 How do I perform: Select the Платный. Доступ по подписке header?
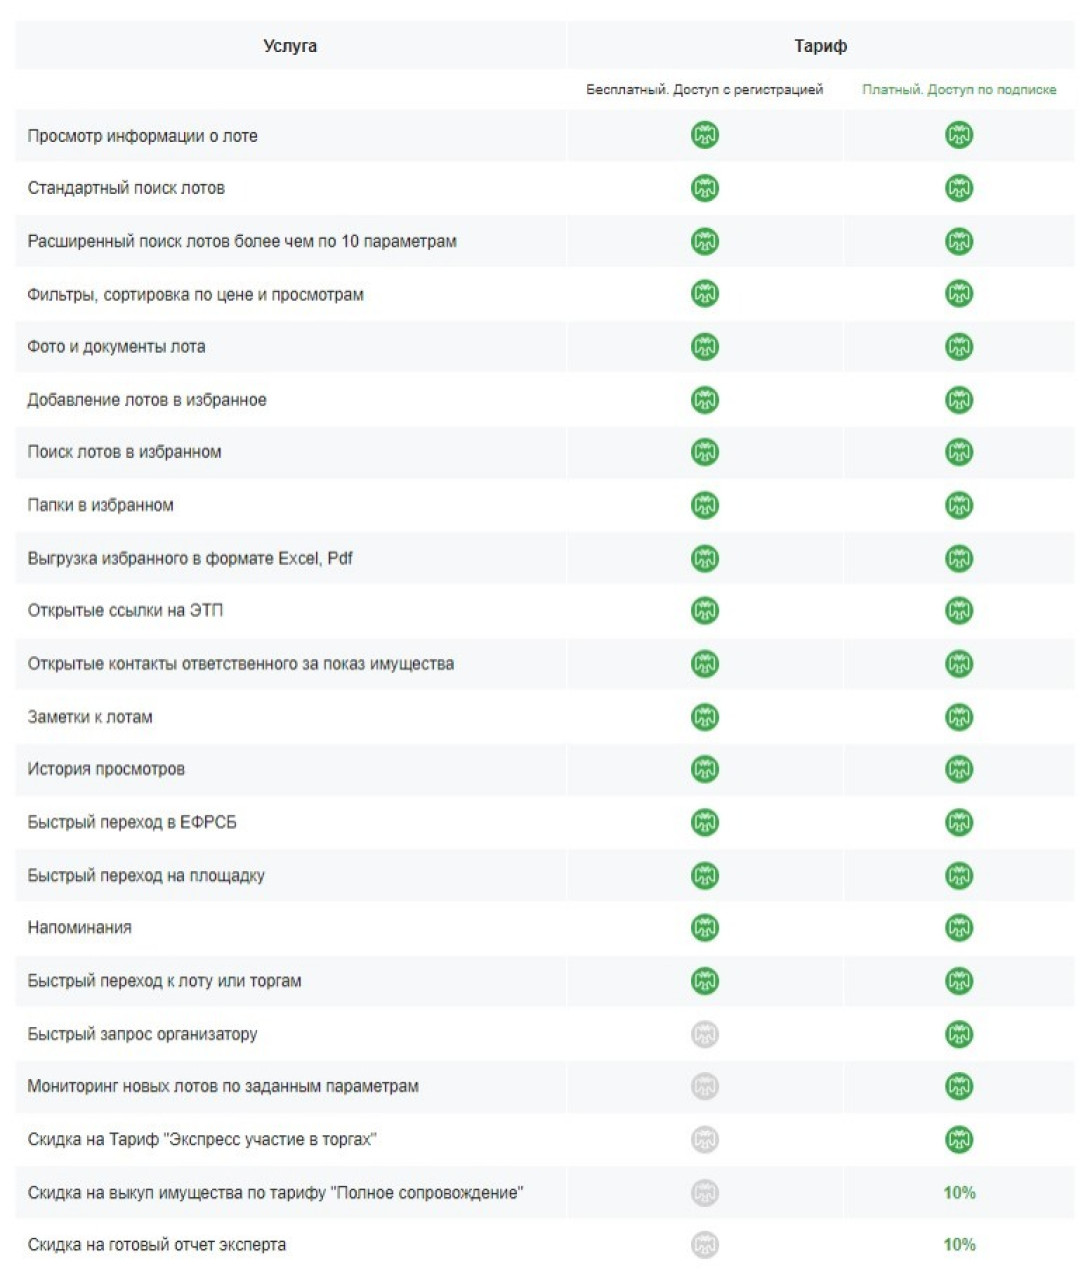959,90
